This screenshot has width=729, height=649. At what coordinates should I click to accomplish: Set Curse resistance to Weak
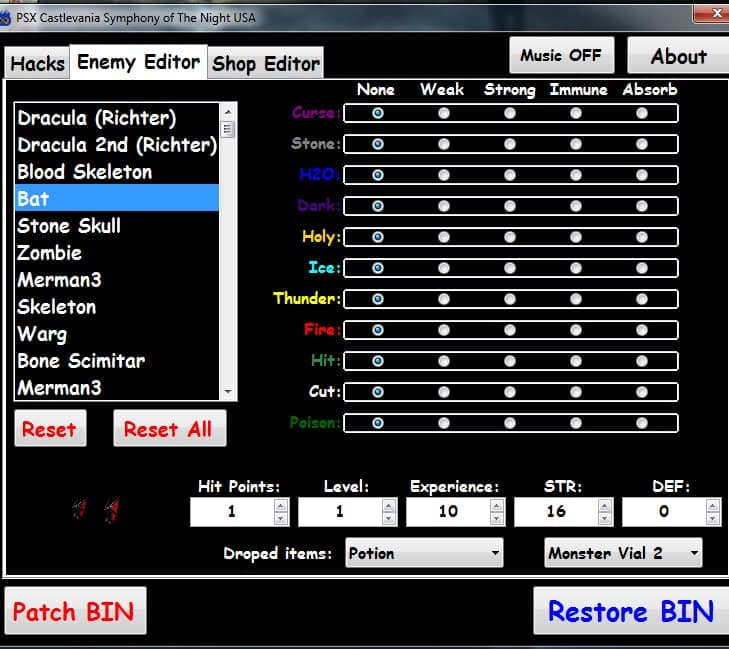444,113
